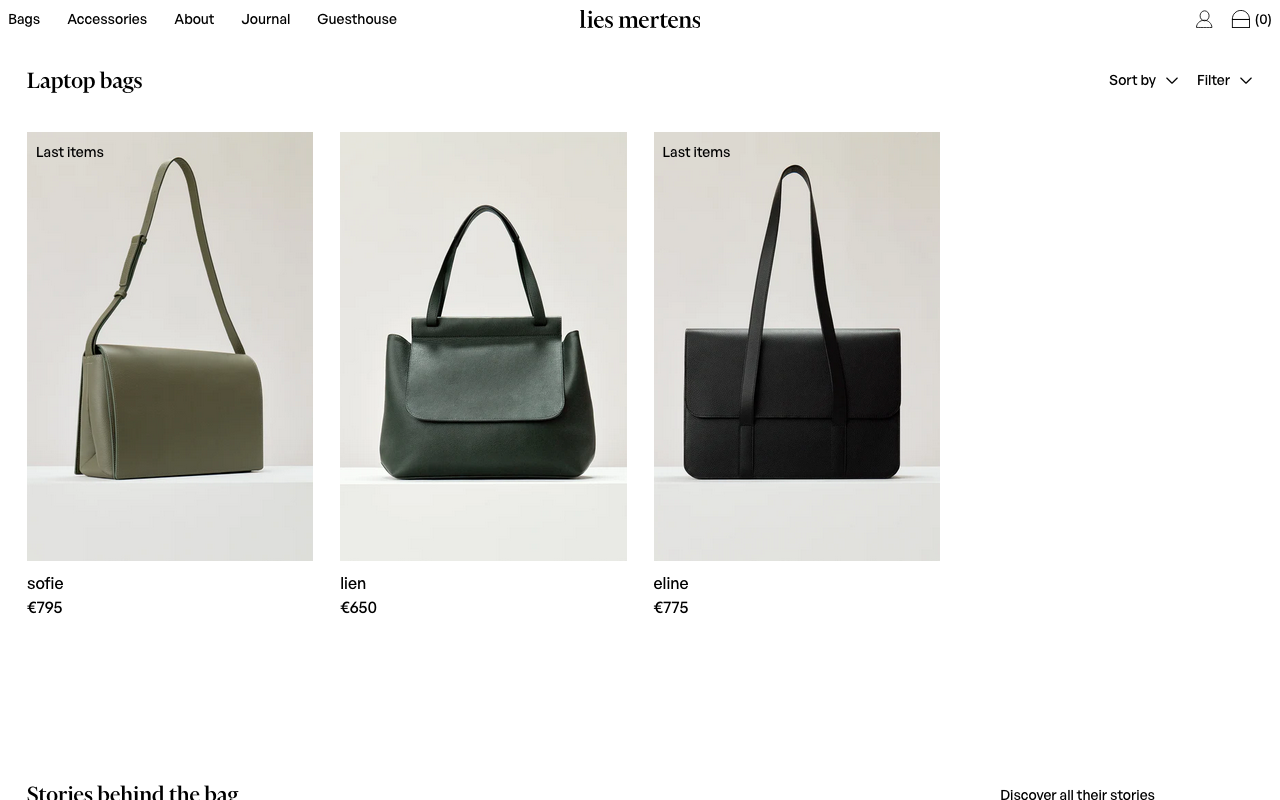1280x800 pixels.
Task: View the black eline bag image
Action: tap(796, 346)
